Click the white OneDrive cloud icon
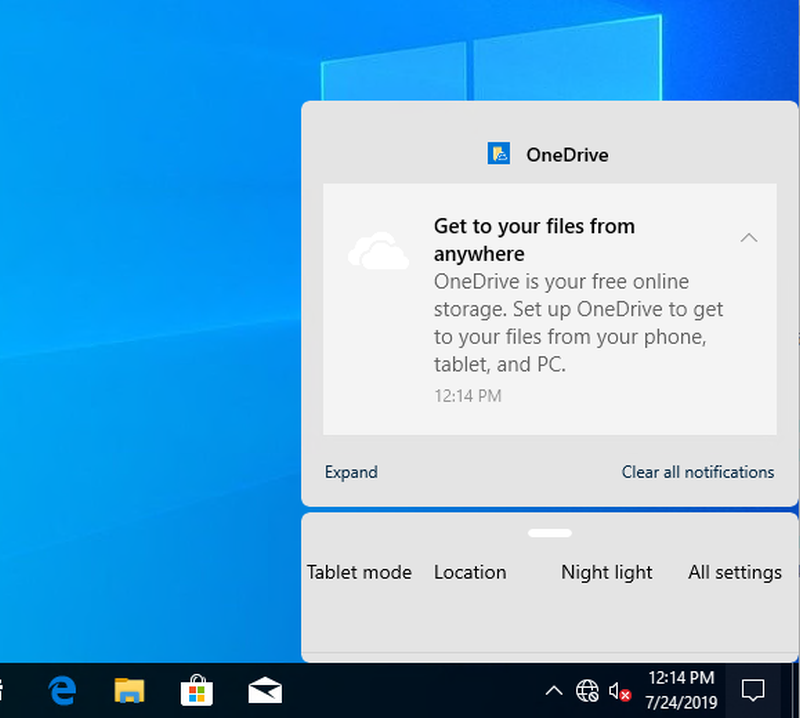 click(378, 251)
